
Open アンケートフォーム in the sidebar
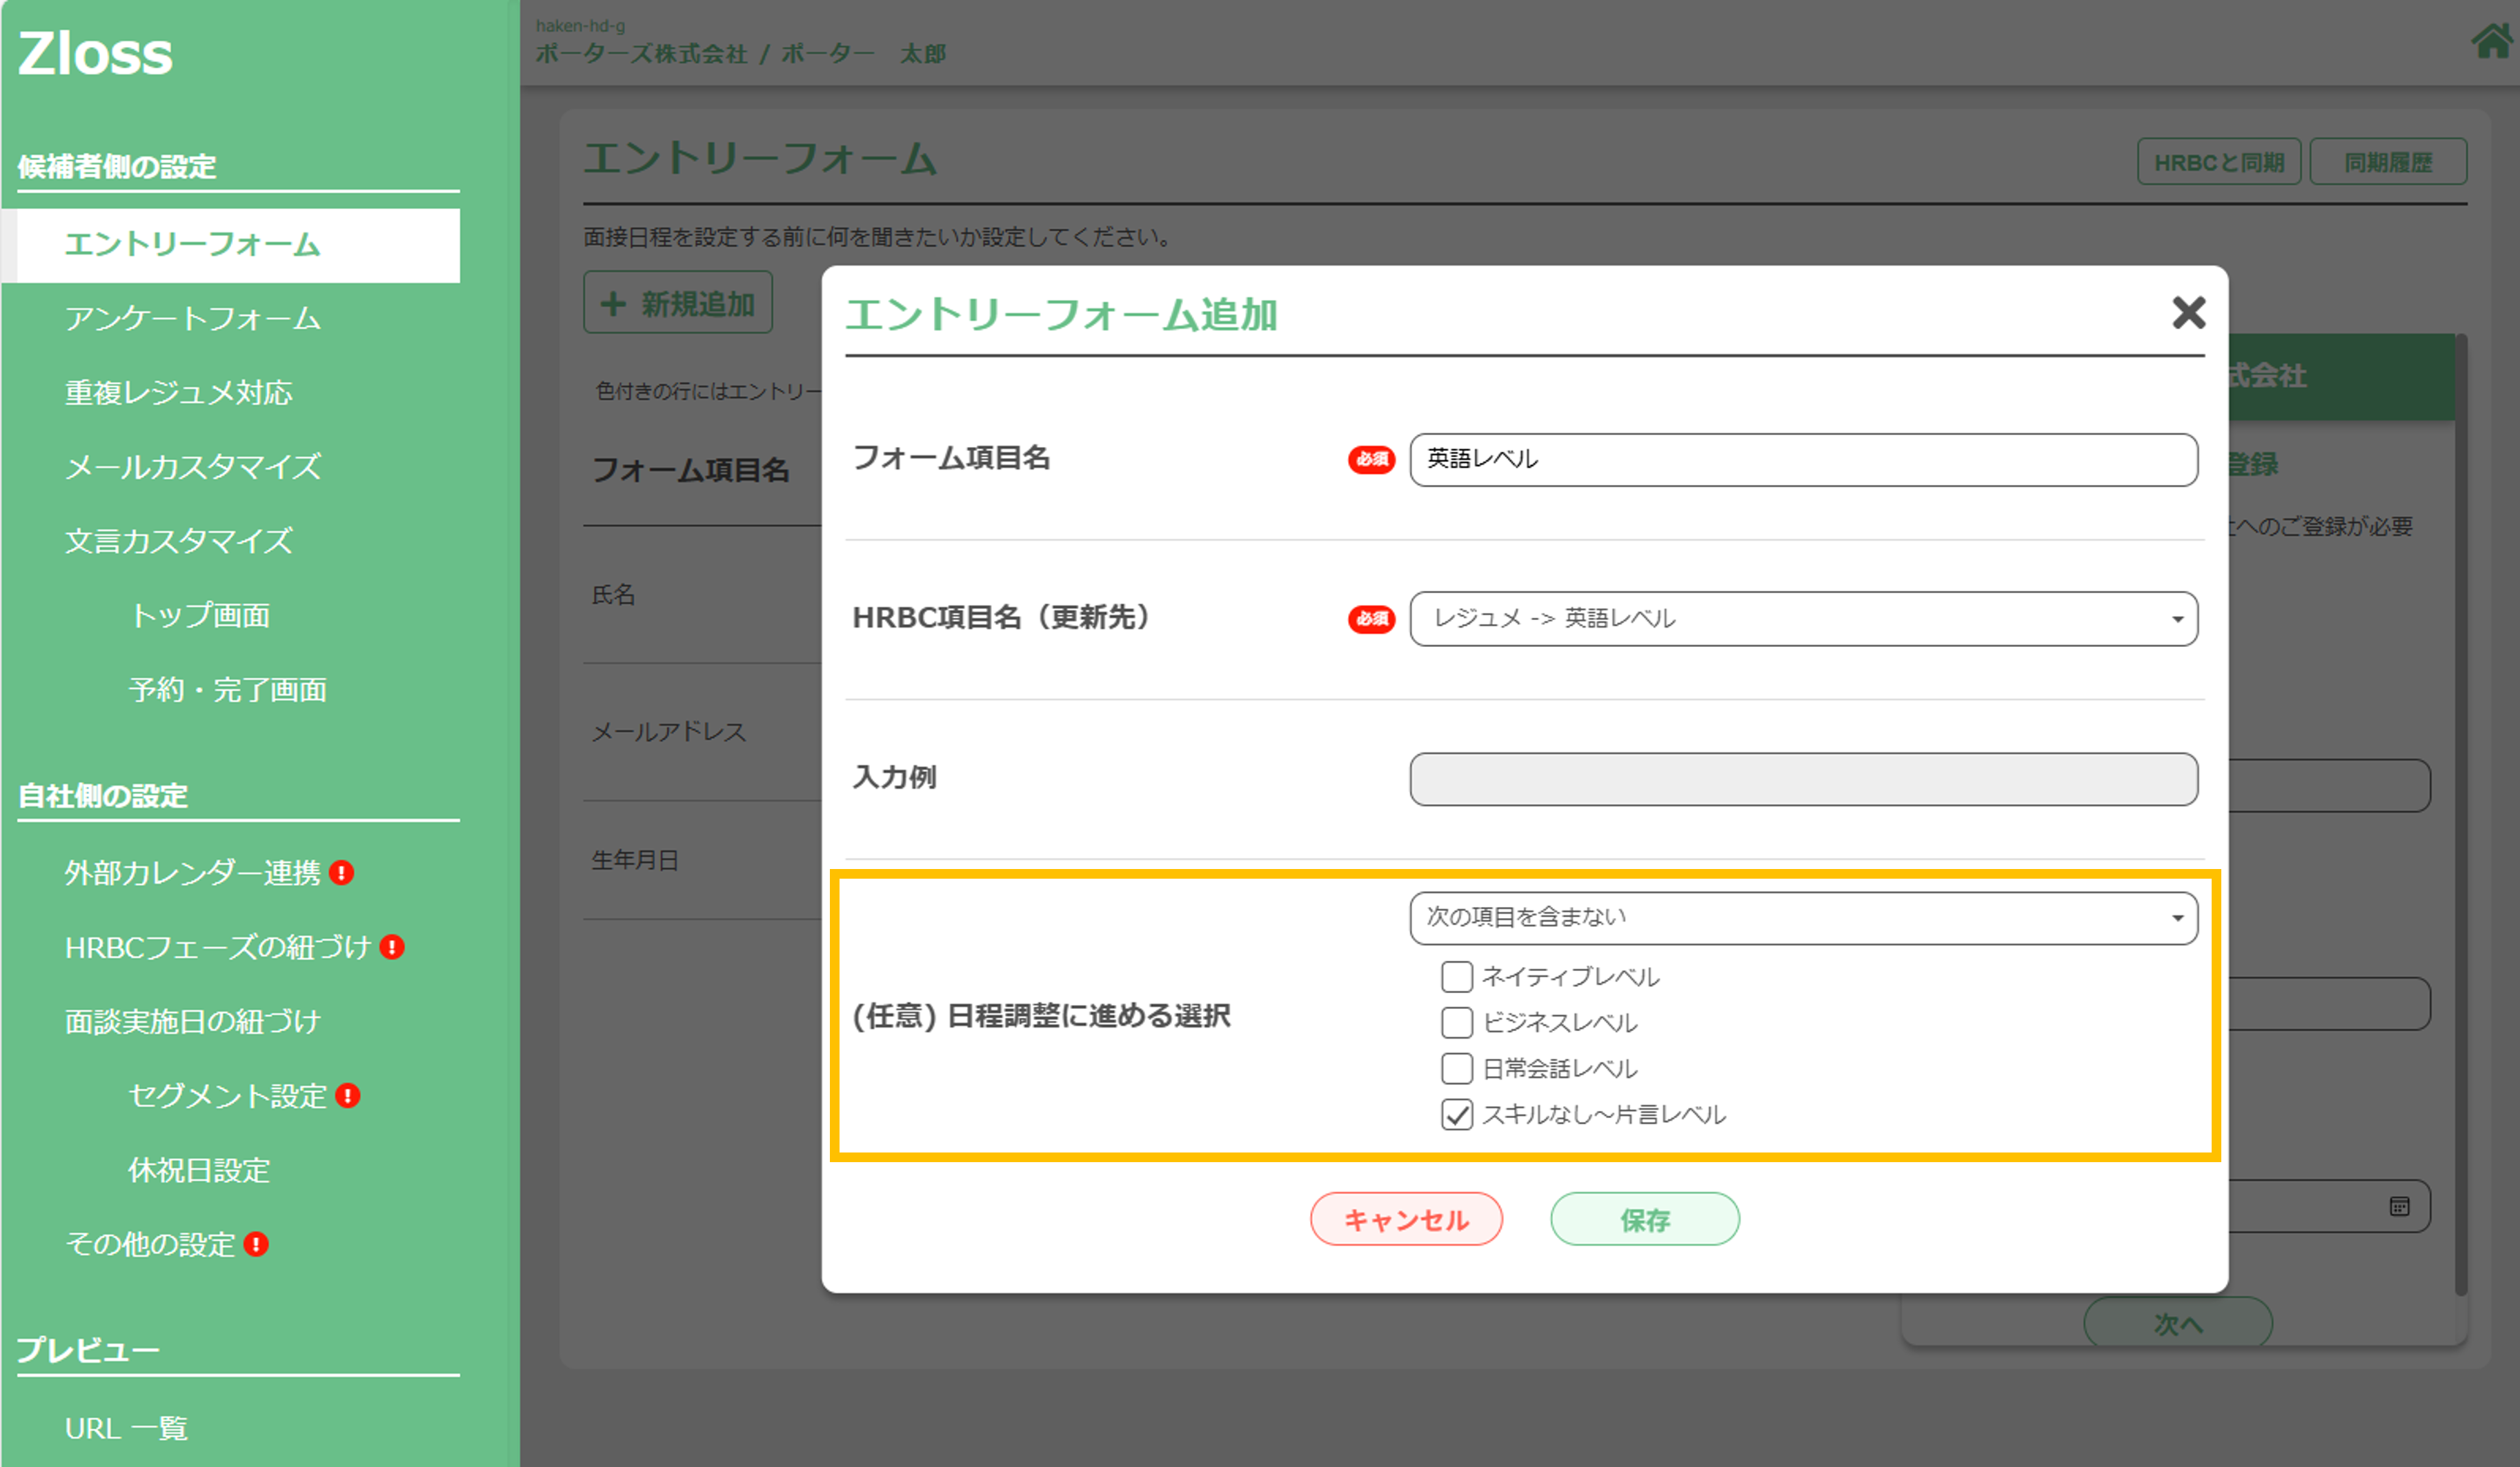192,319
